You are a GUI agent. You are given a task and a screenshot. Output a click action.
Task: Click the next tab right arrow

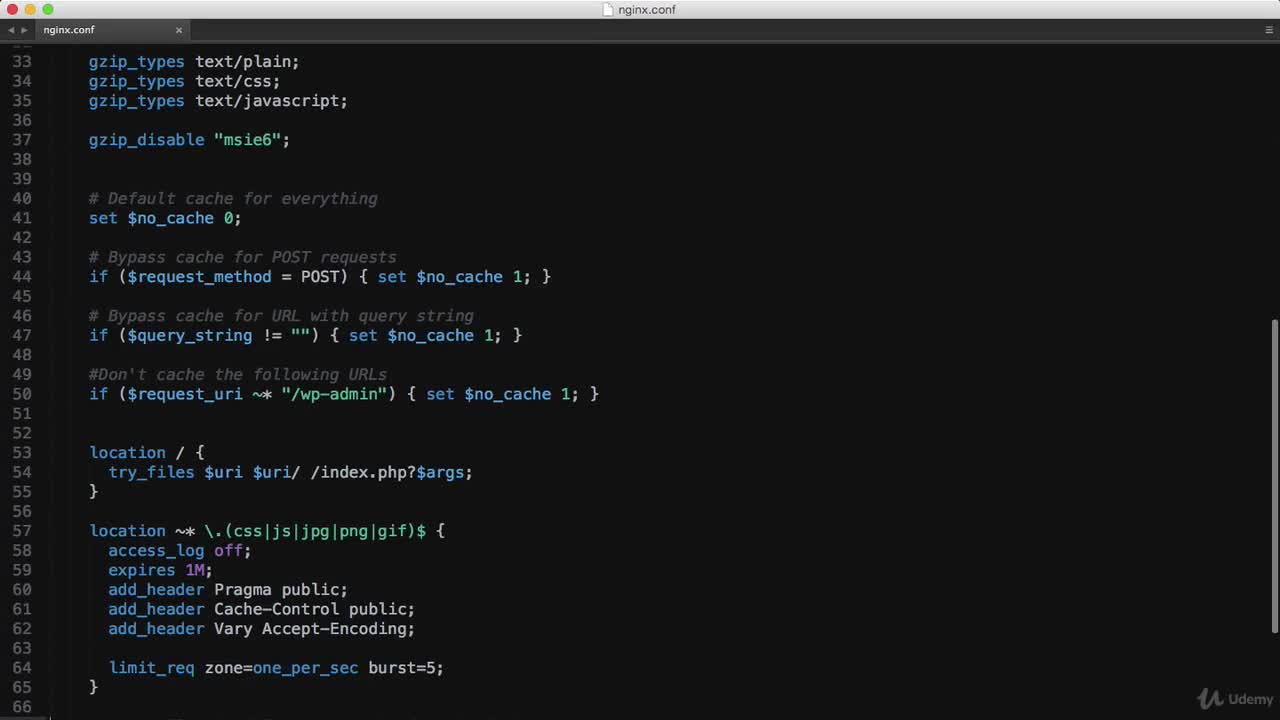tap(24, 30)
